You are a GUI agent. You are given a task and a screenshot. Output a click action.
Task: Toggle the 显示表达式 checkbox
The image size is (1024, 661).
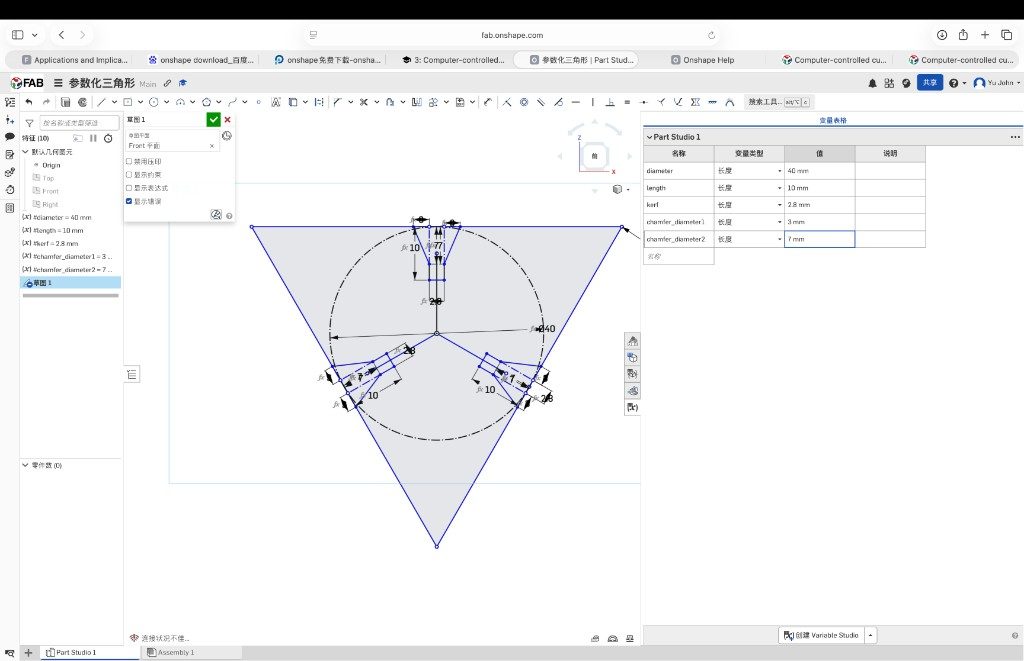[129, 187]
